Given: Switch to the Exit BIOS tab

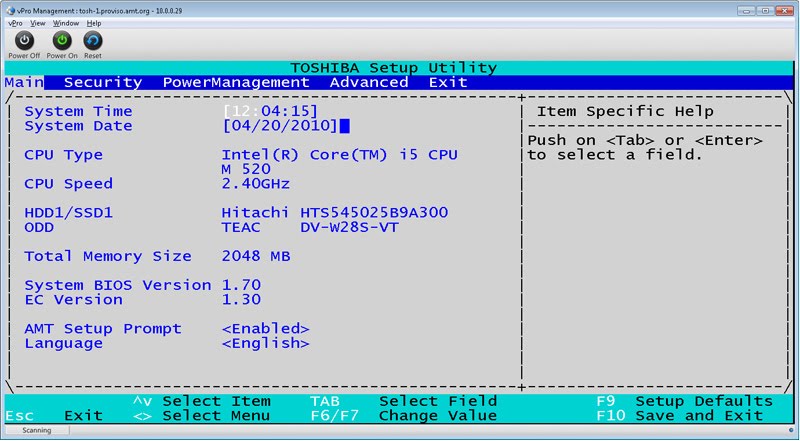Looking at the screenshot, I should (x=448, y=82).
